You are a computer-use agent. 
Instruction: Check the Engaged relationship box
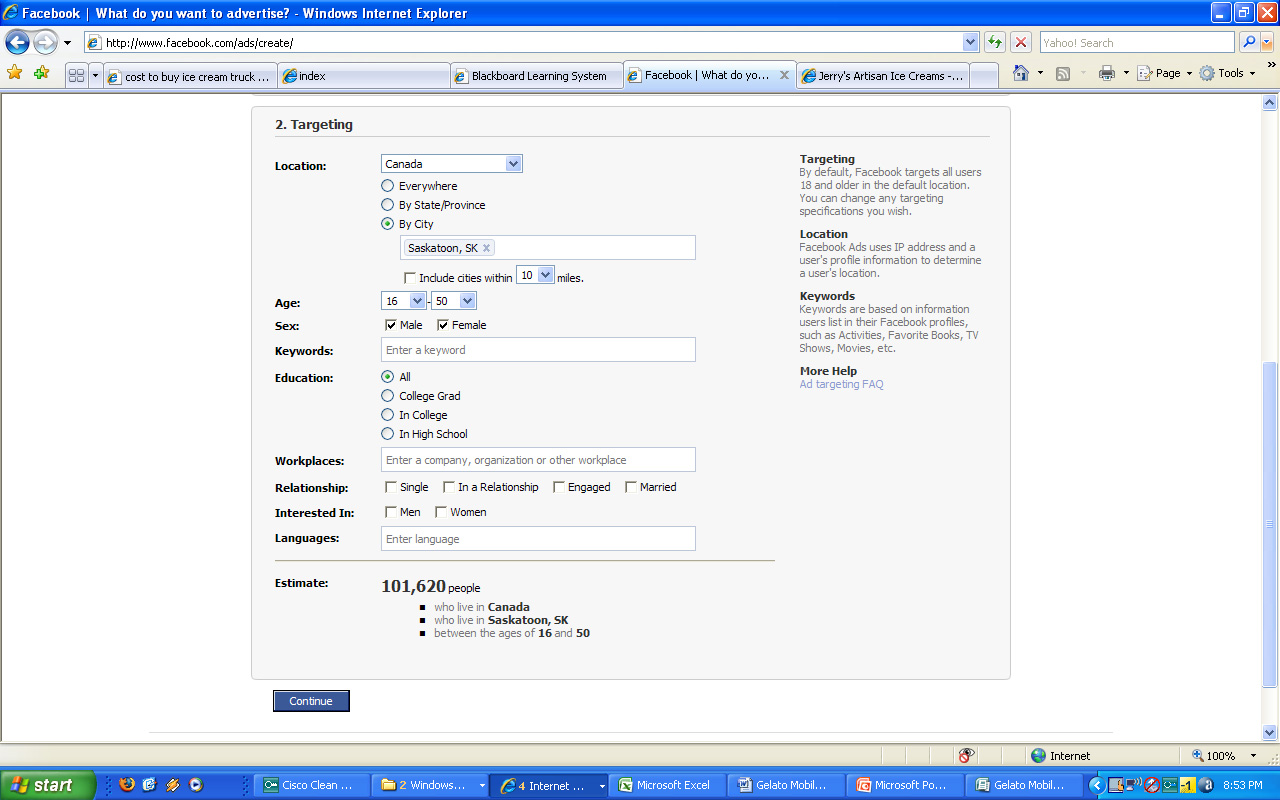point(559,487)
